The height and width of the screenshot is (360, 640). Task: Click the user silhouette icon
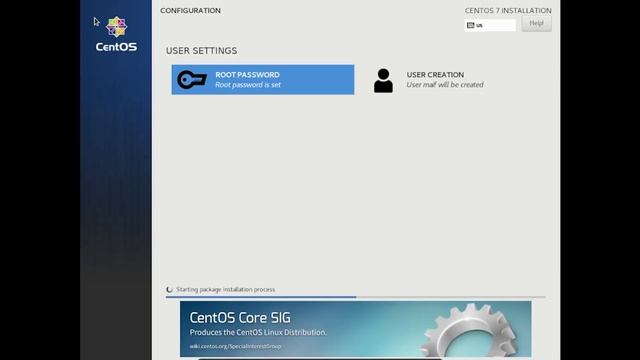click(x=383, y=80)
